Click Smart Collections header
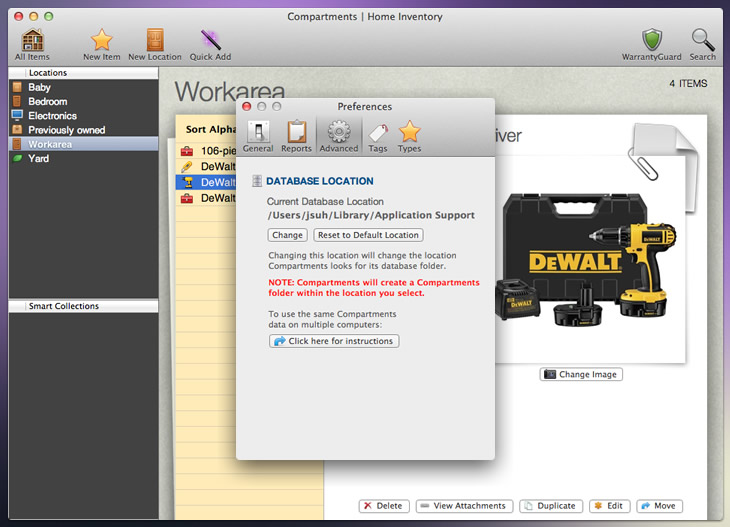Image resolution: width=730 pixels, height=527 pixels. coord(83,306)
